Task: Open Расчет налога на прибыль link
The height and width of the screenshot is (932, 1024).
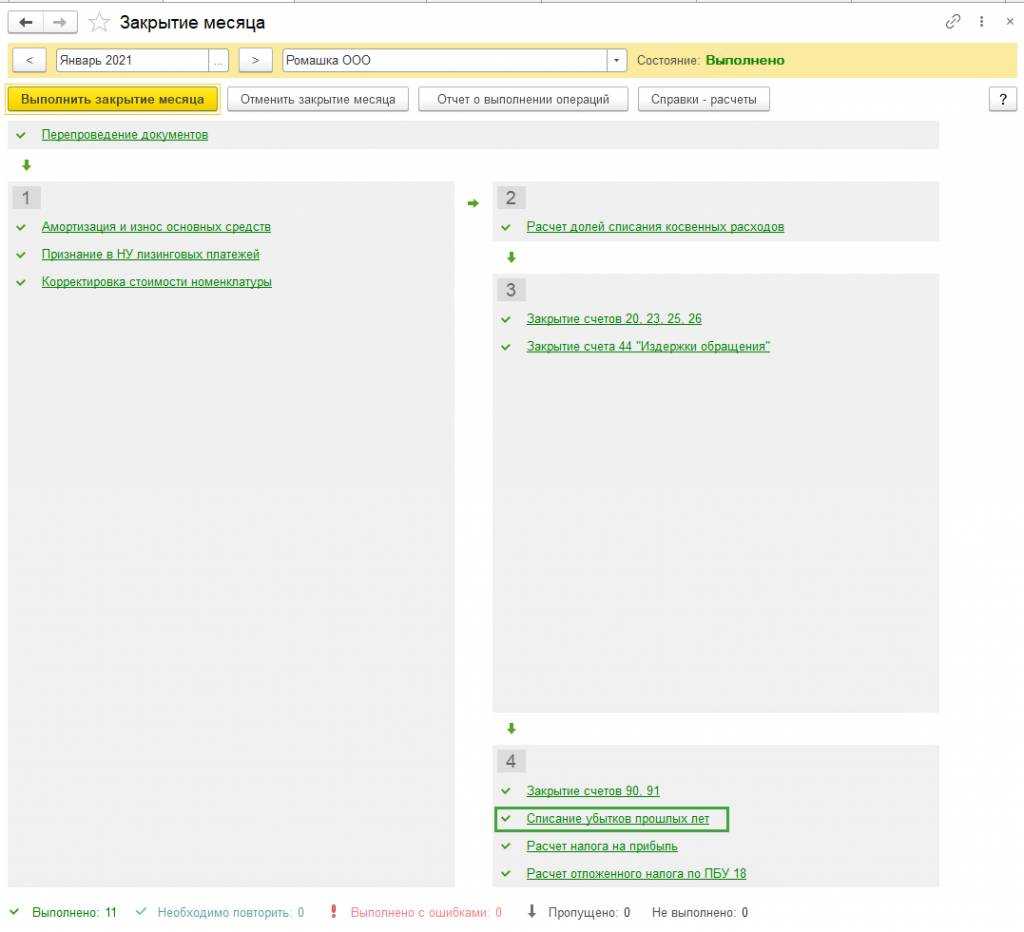Action: [x=602, y=846]
